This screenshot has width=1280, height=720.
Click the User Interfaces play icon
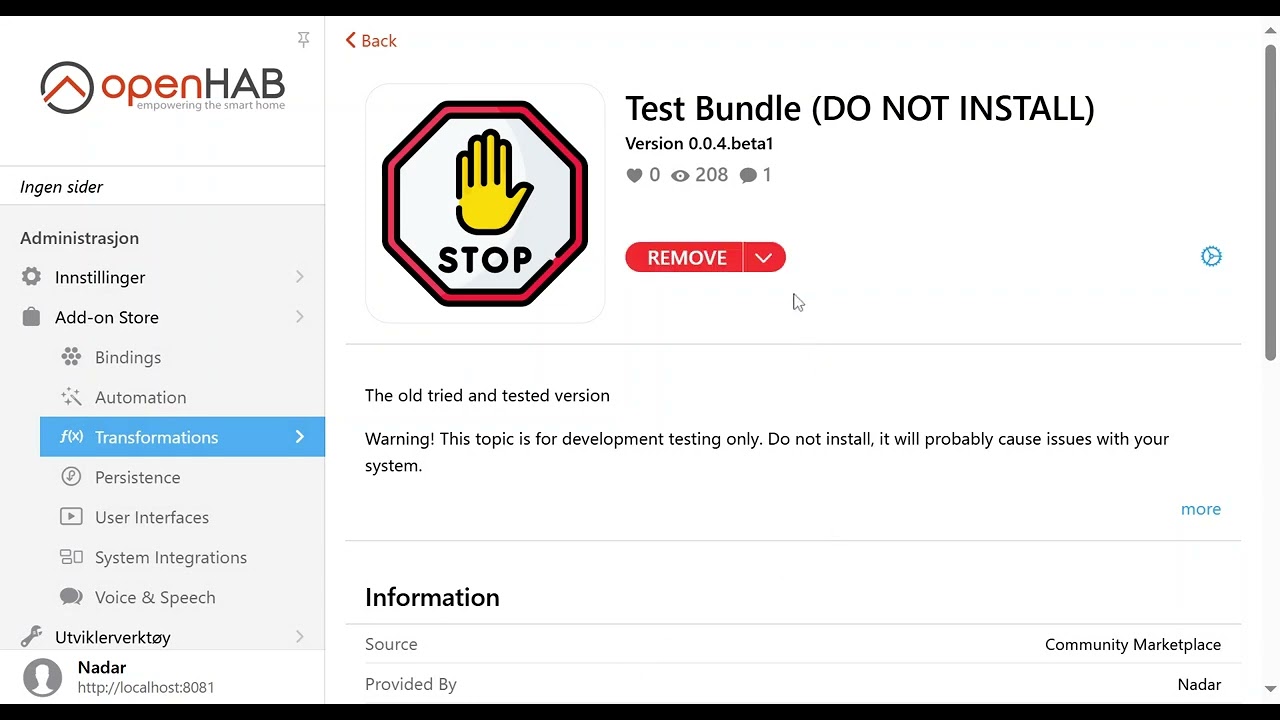[x=71, y=517]
